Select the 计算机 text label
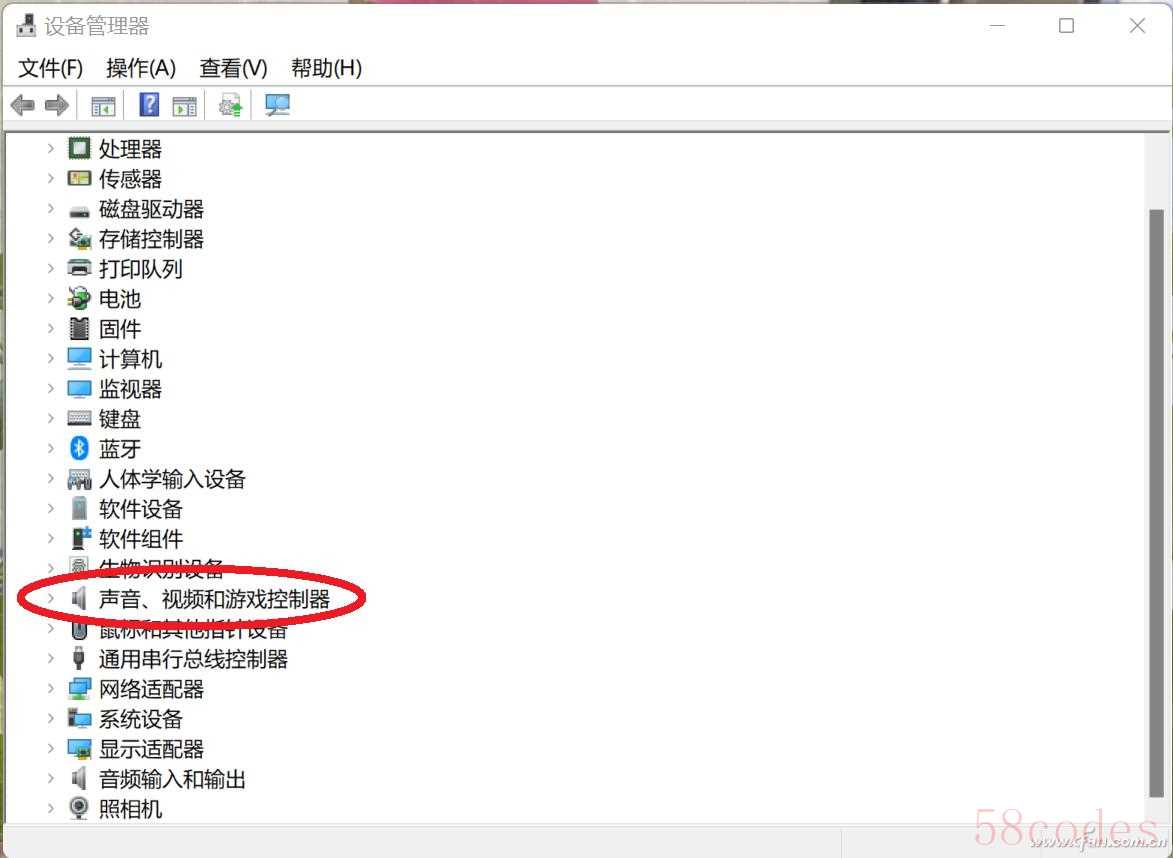 point(130,358)
